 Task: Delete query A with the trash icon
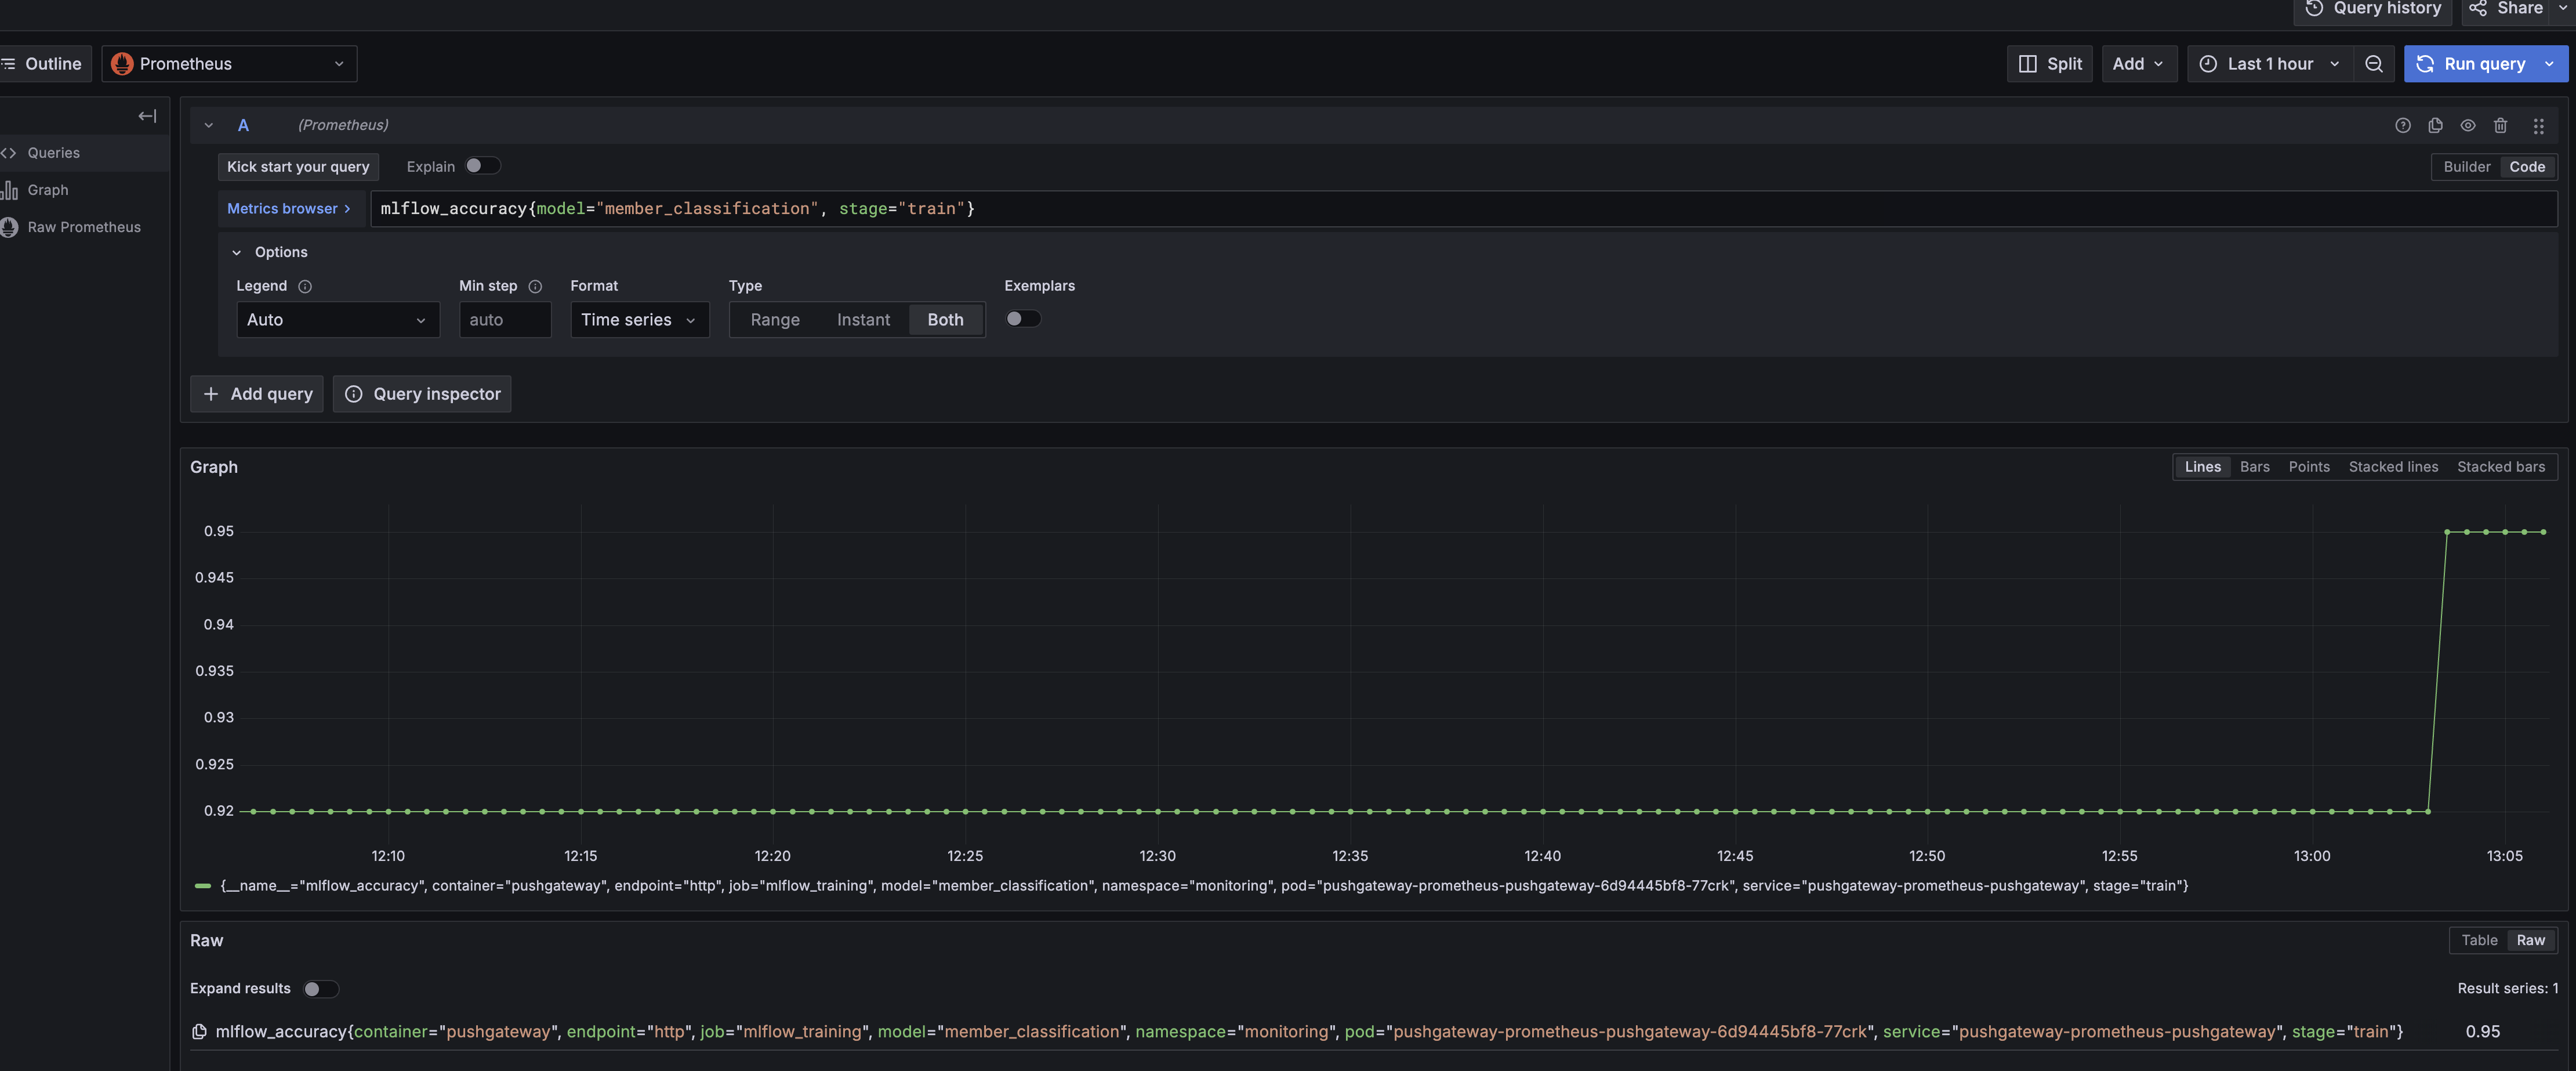click(x=2500, y=125)
